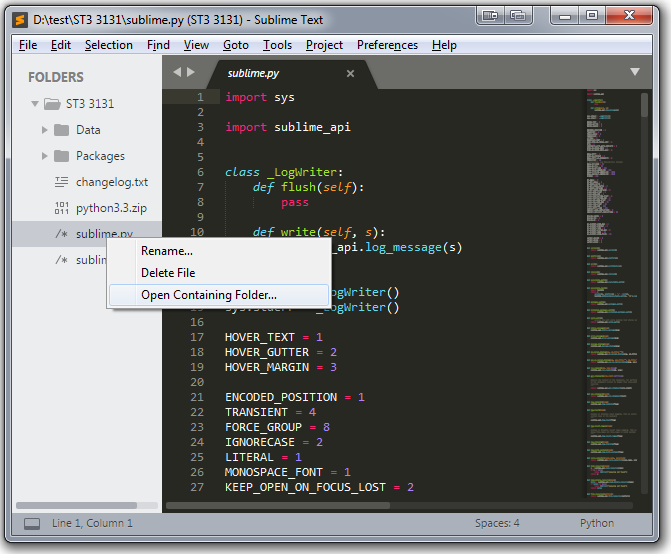Open the Spaces: 4 indentation menu

[497, 523]
